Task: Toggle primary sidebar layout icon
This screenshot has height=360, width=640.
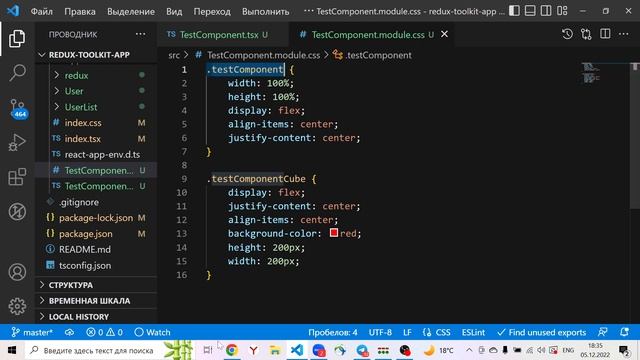Action: coord(514,11)
